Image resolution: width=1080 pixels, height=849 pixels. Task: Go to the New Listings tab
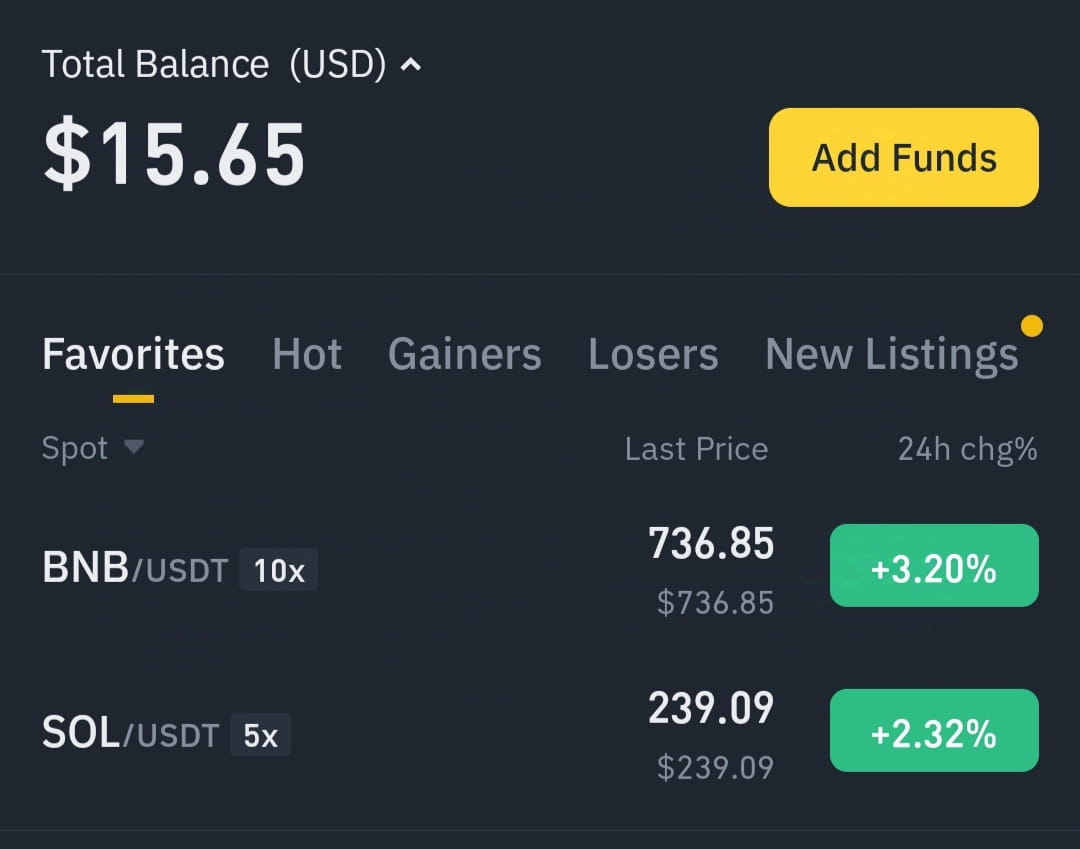pos(891,355)
